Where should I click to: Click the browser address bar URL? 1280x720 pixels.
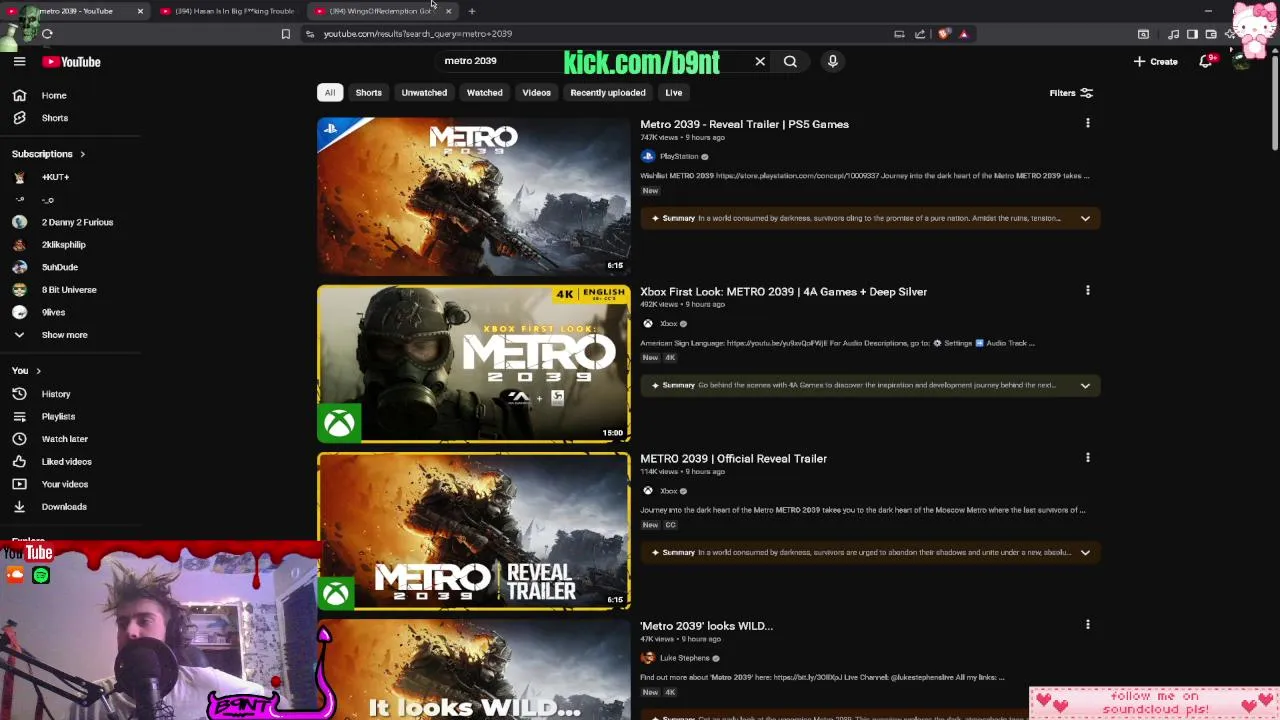coord(417,34)
